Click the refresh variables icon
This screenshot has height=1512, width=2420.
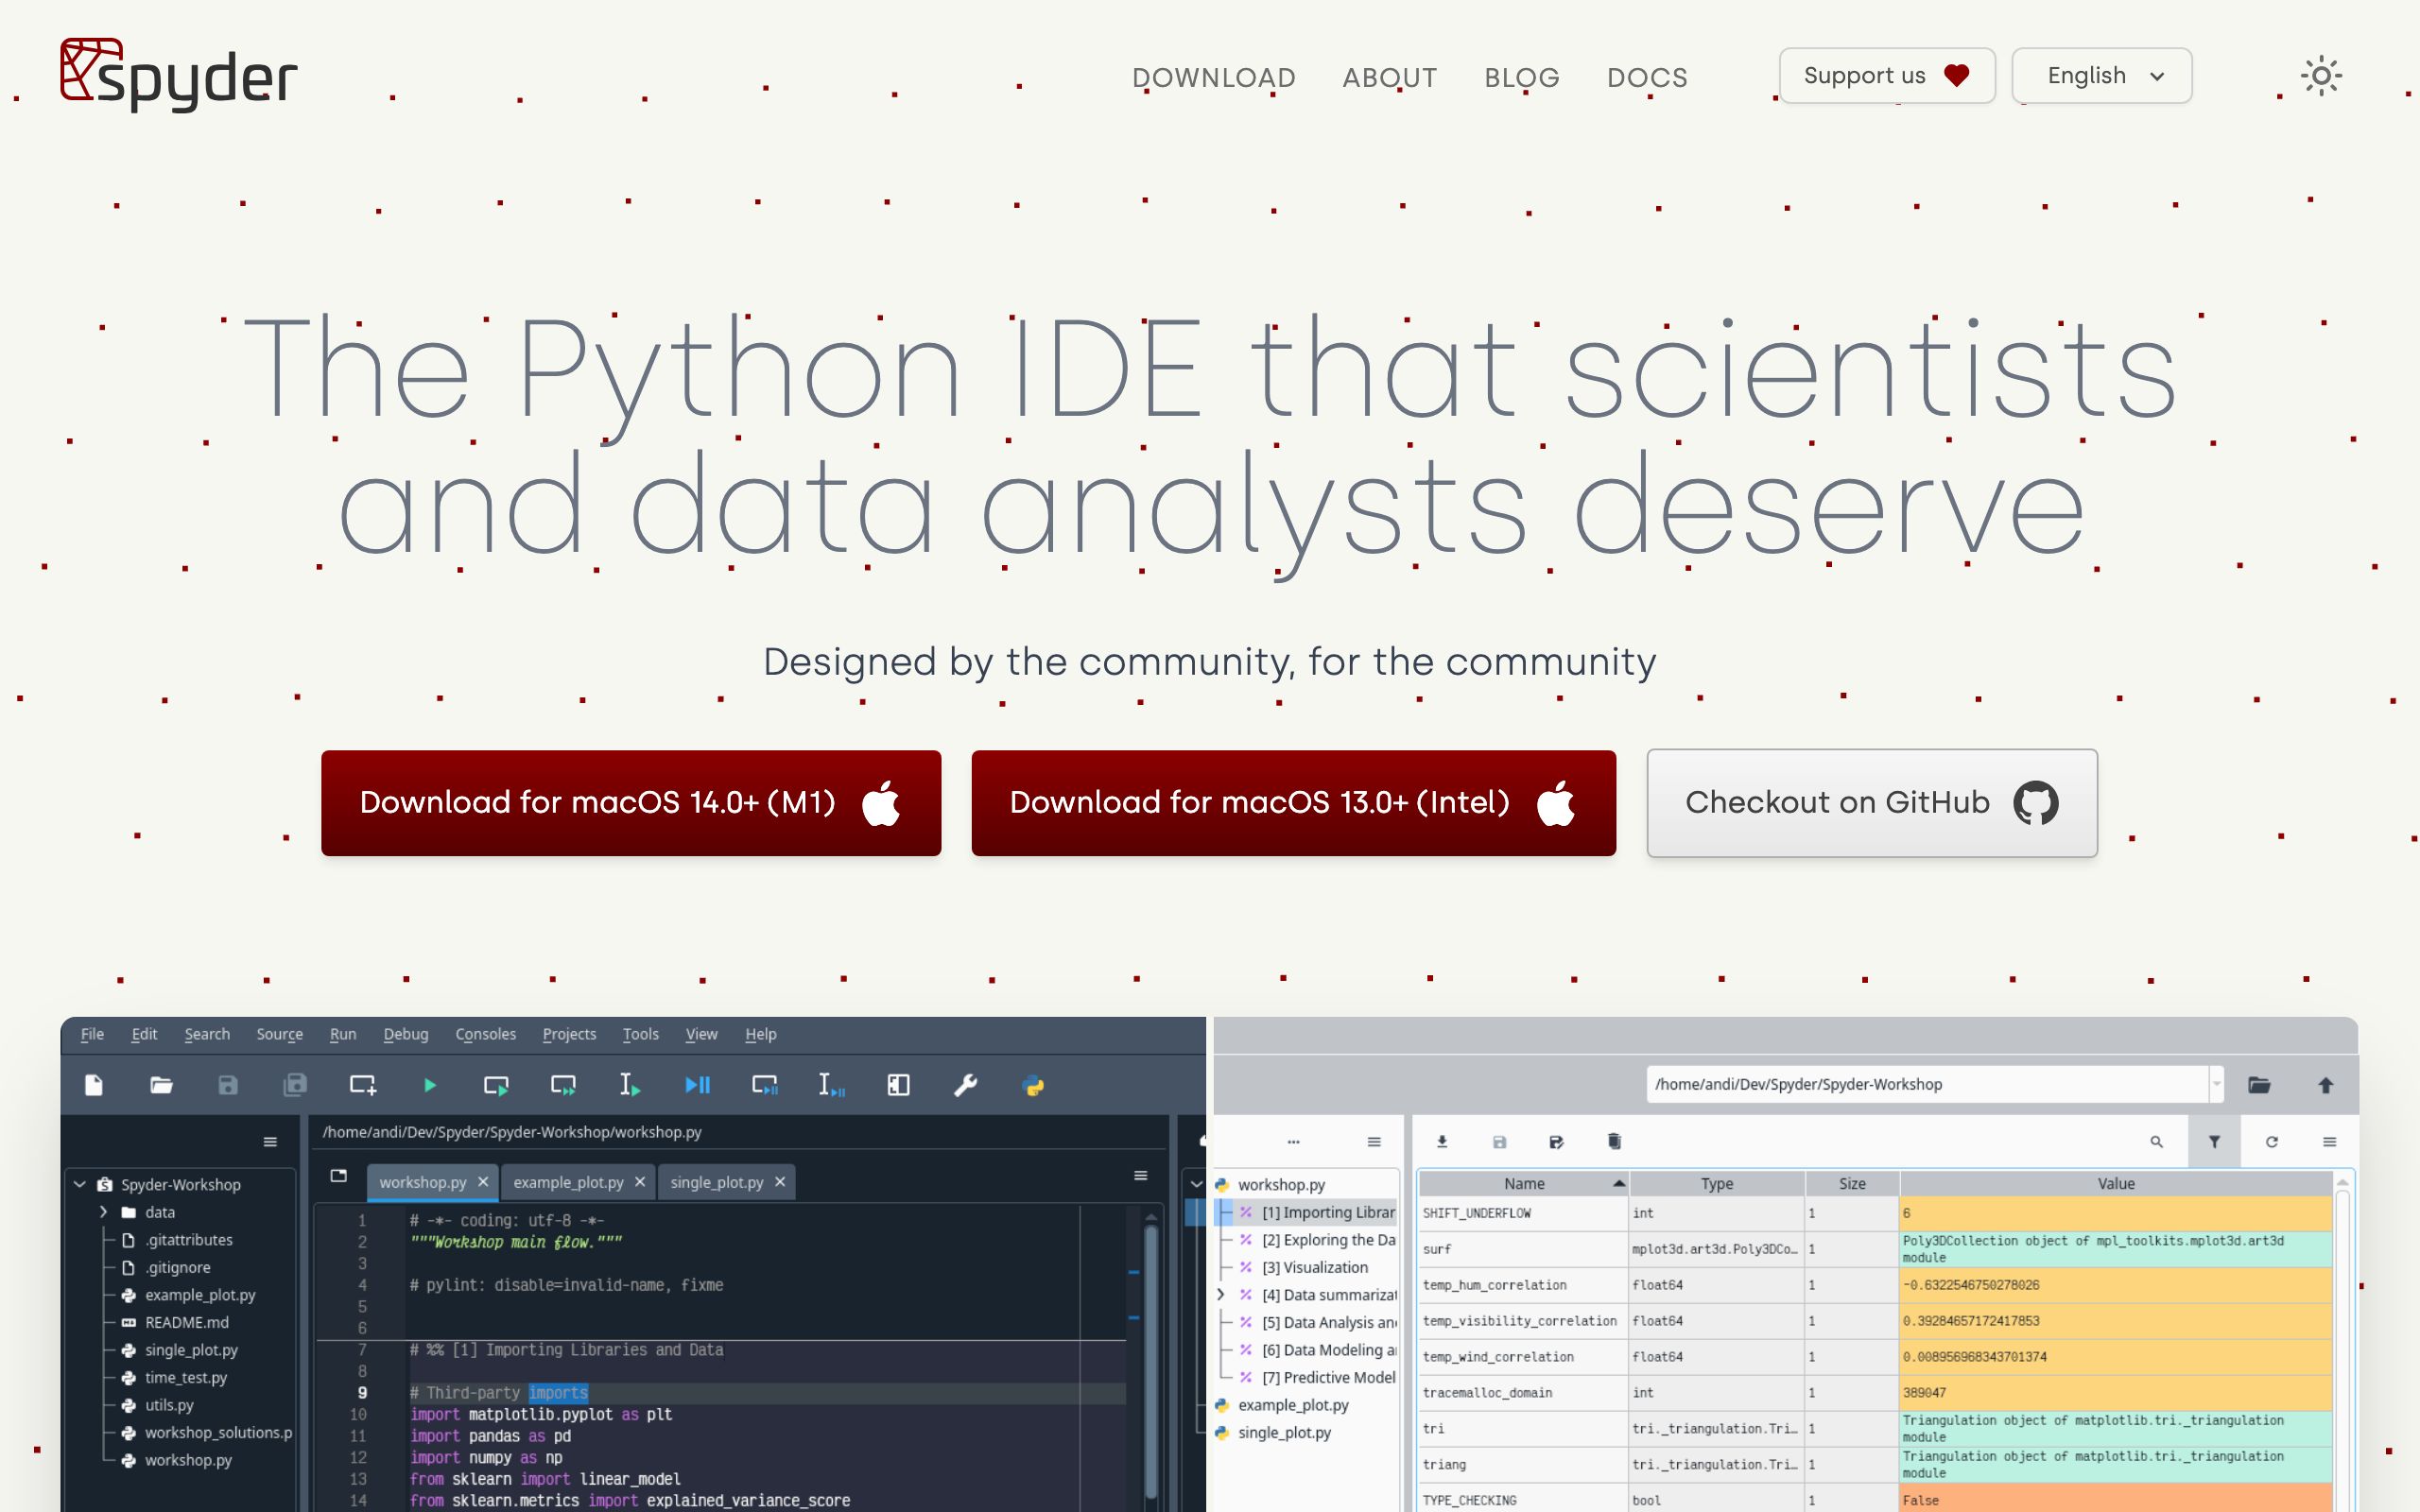point(2272,1141)
